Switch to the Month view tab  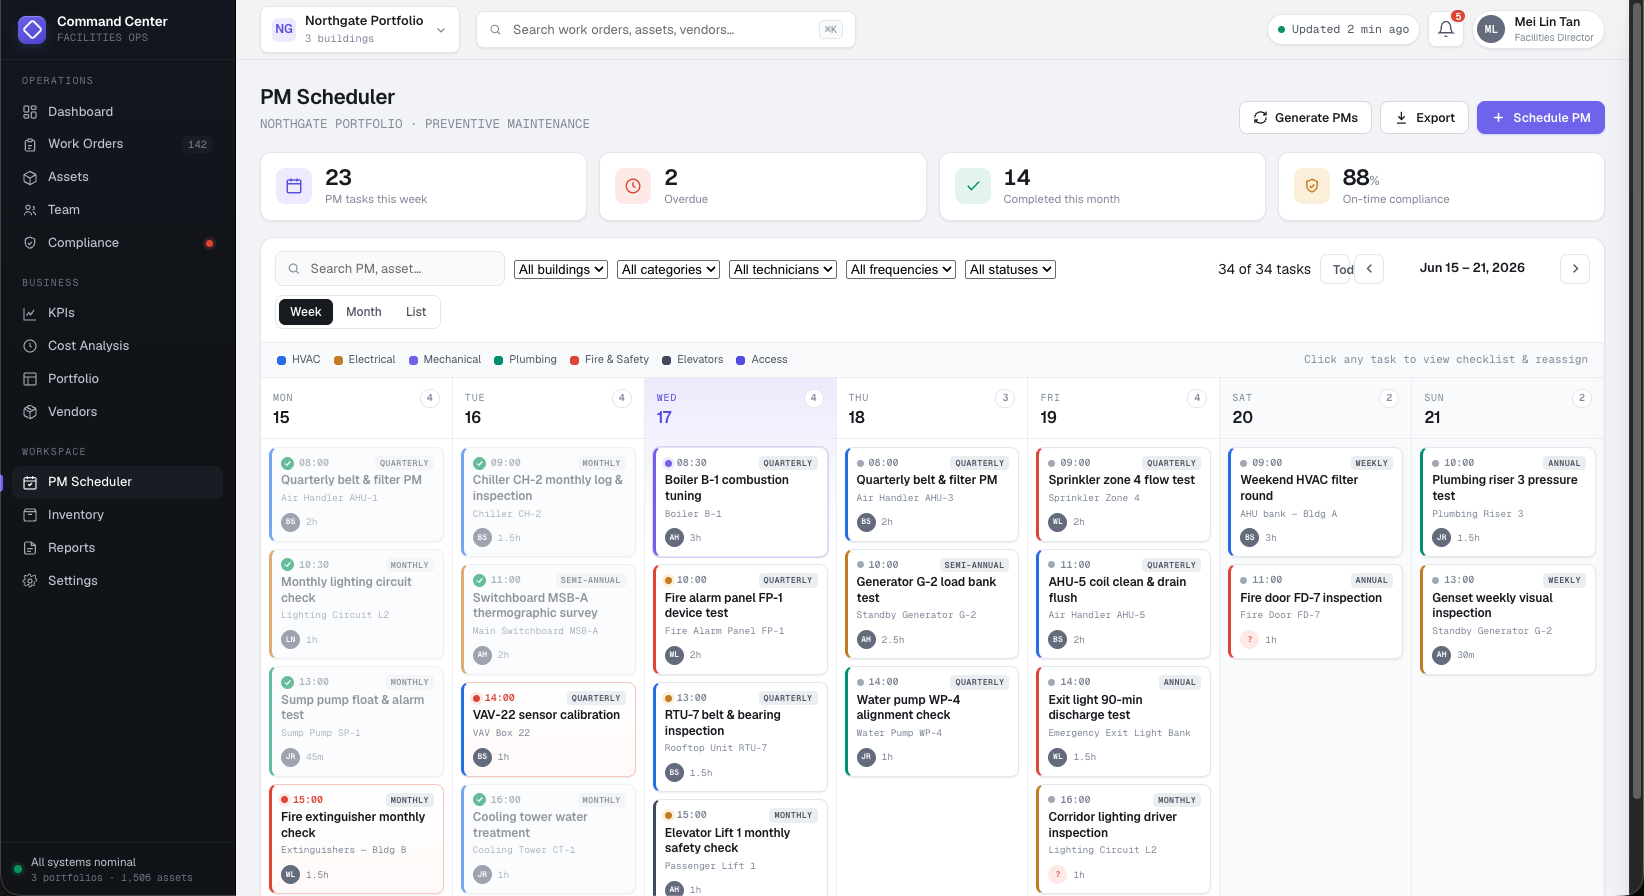pyautogui.click(x=364, y=312)
